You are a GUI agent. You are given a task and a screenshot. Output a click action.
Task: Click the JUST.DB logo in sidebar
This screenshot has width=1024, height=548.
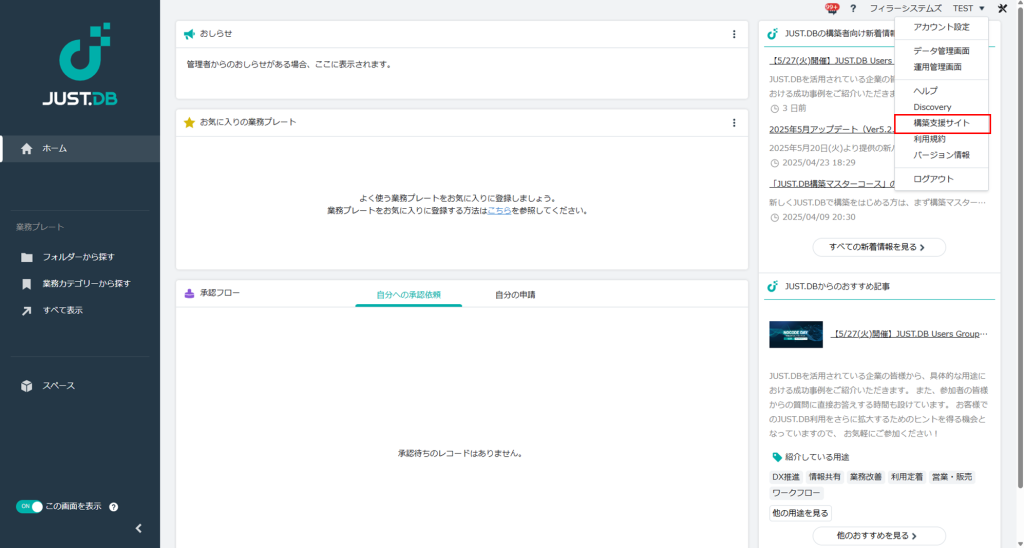80,65
